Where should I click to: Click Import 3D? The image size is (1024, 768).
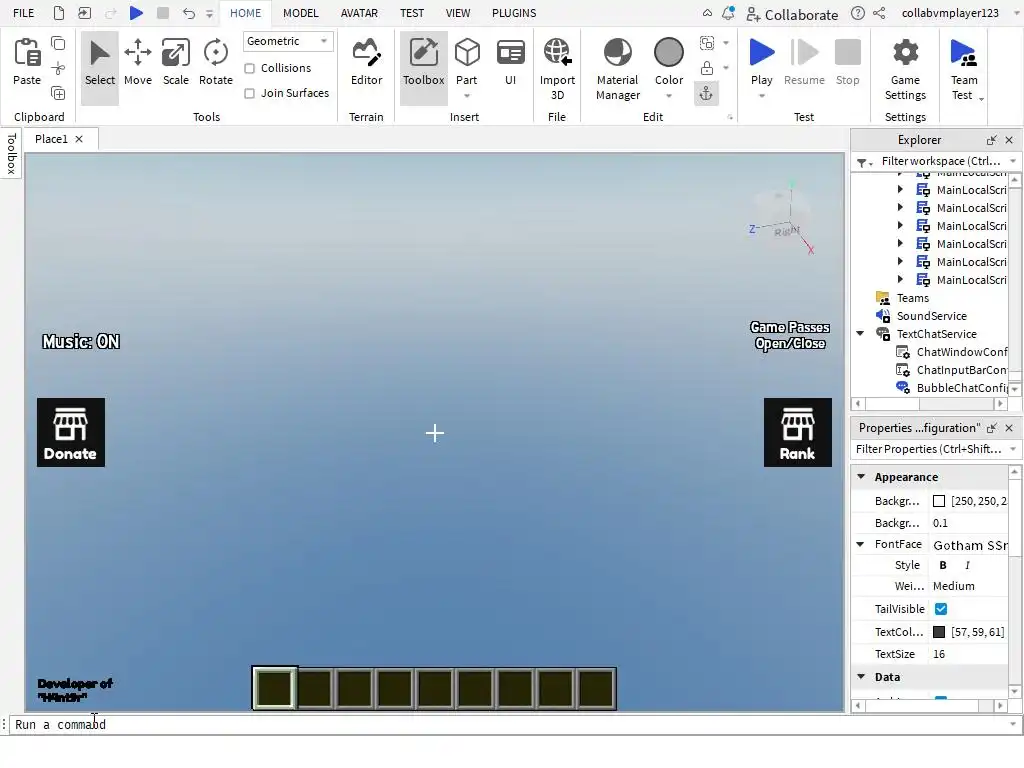coord(557,69)
